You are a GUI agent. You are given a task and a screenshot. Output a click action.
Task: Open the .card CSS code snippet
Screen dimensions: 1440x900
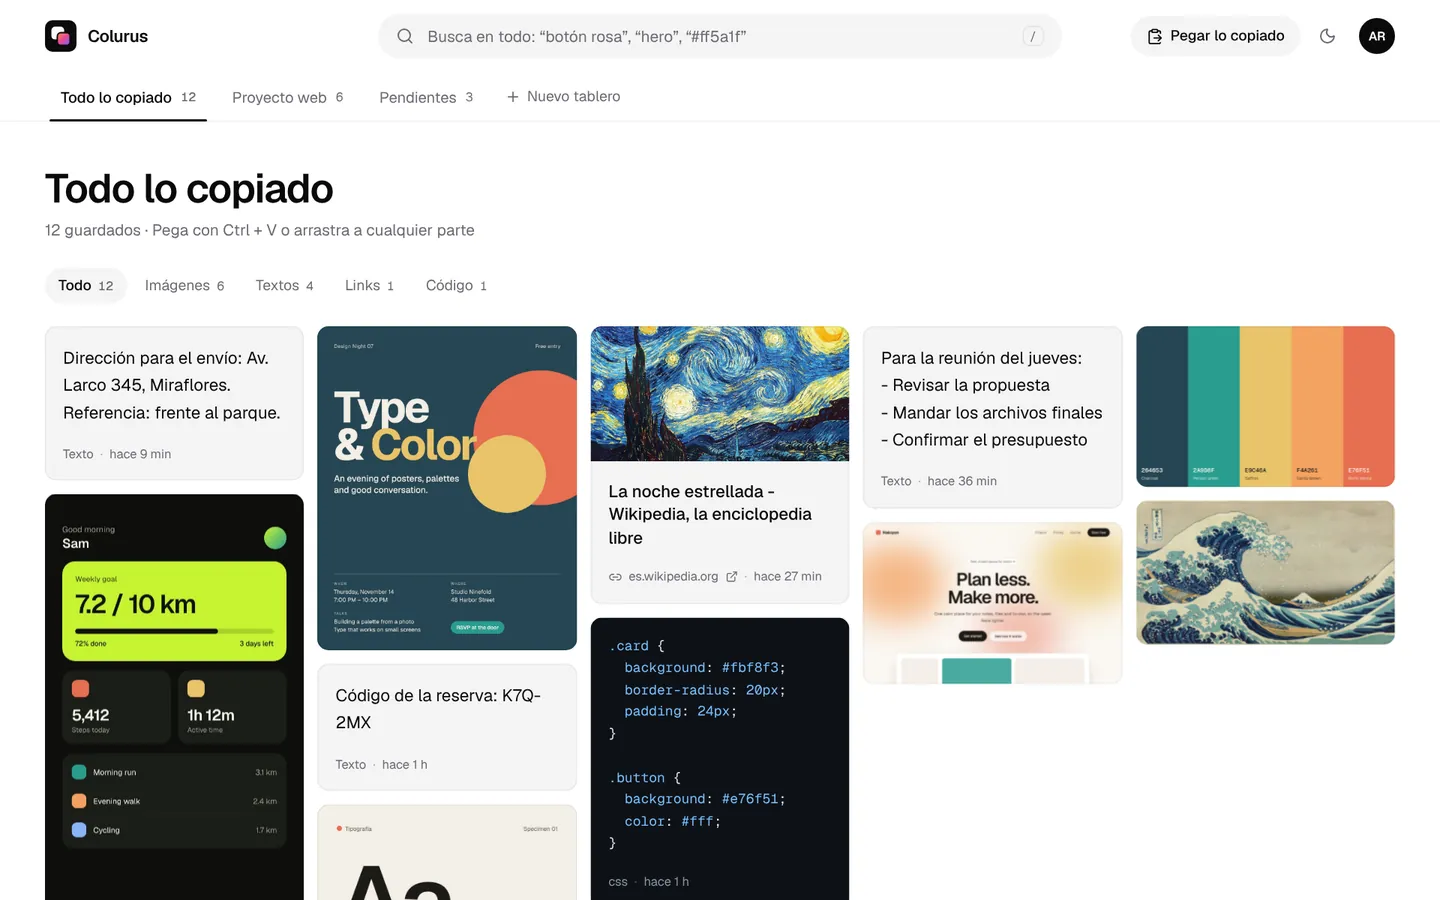[x=720, y=759]
